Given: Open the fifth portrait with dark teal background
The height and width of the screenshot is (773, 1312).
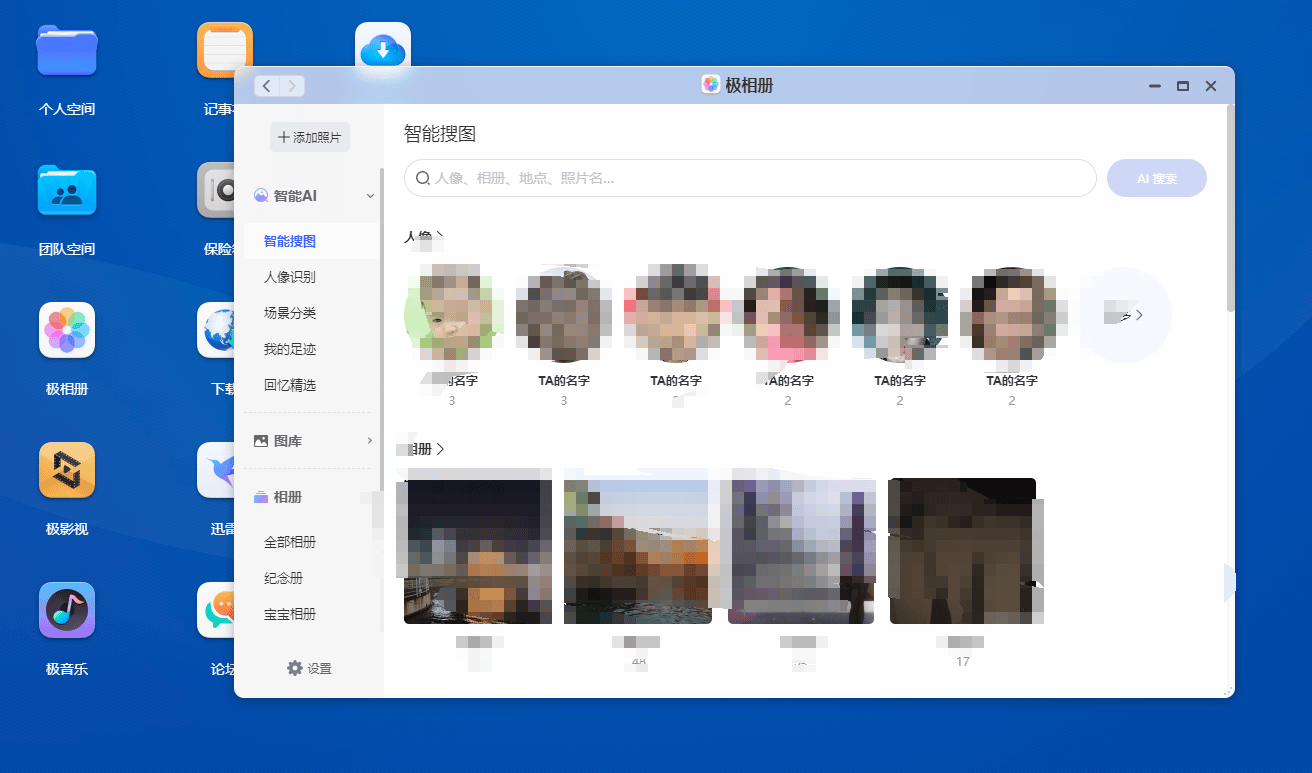Looking at the screenshot, I should click(x=899, y=314).
